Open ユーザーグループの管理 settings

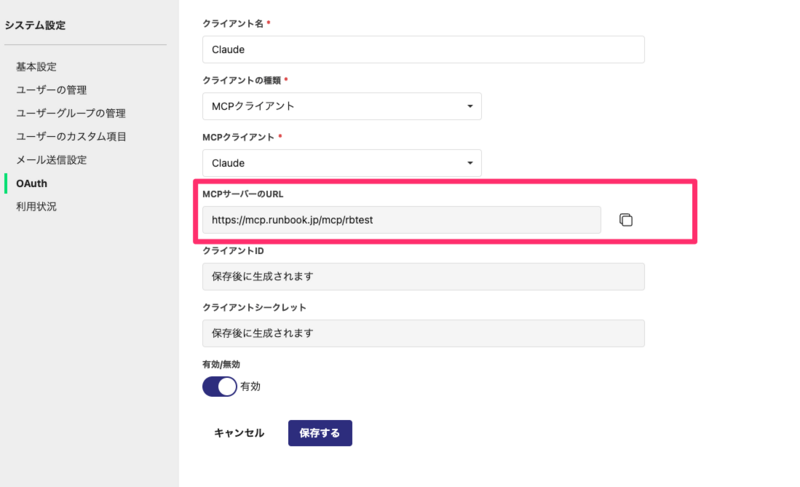click(x=70, y=113)
